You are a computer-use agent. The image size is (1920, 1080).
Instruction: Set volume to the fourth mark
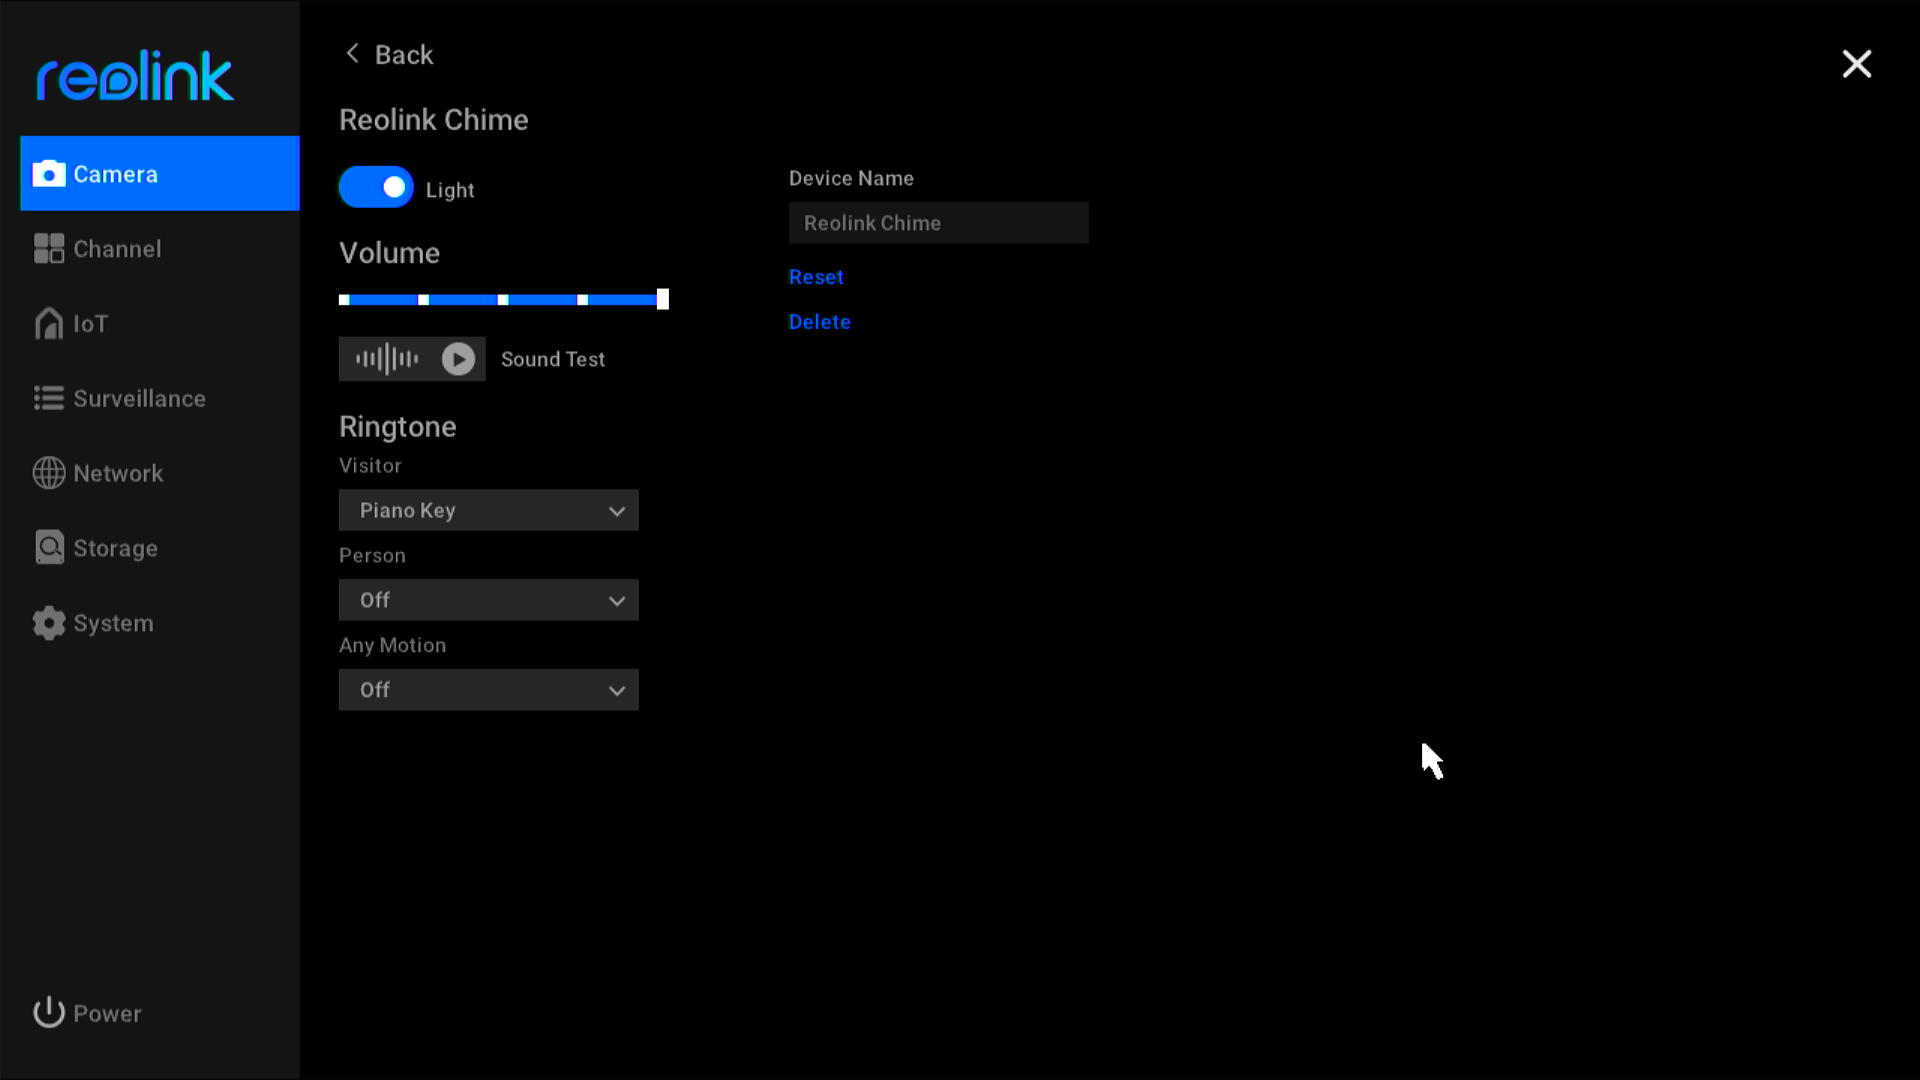click(582, 299)
